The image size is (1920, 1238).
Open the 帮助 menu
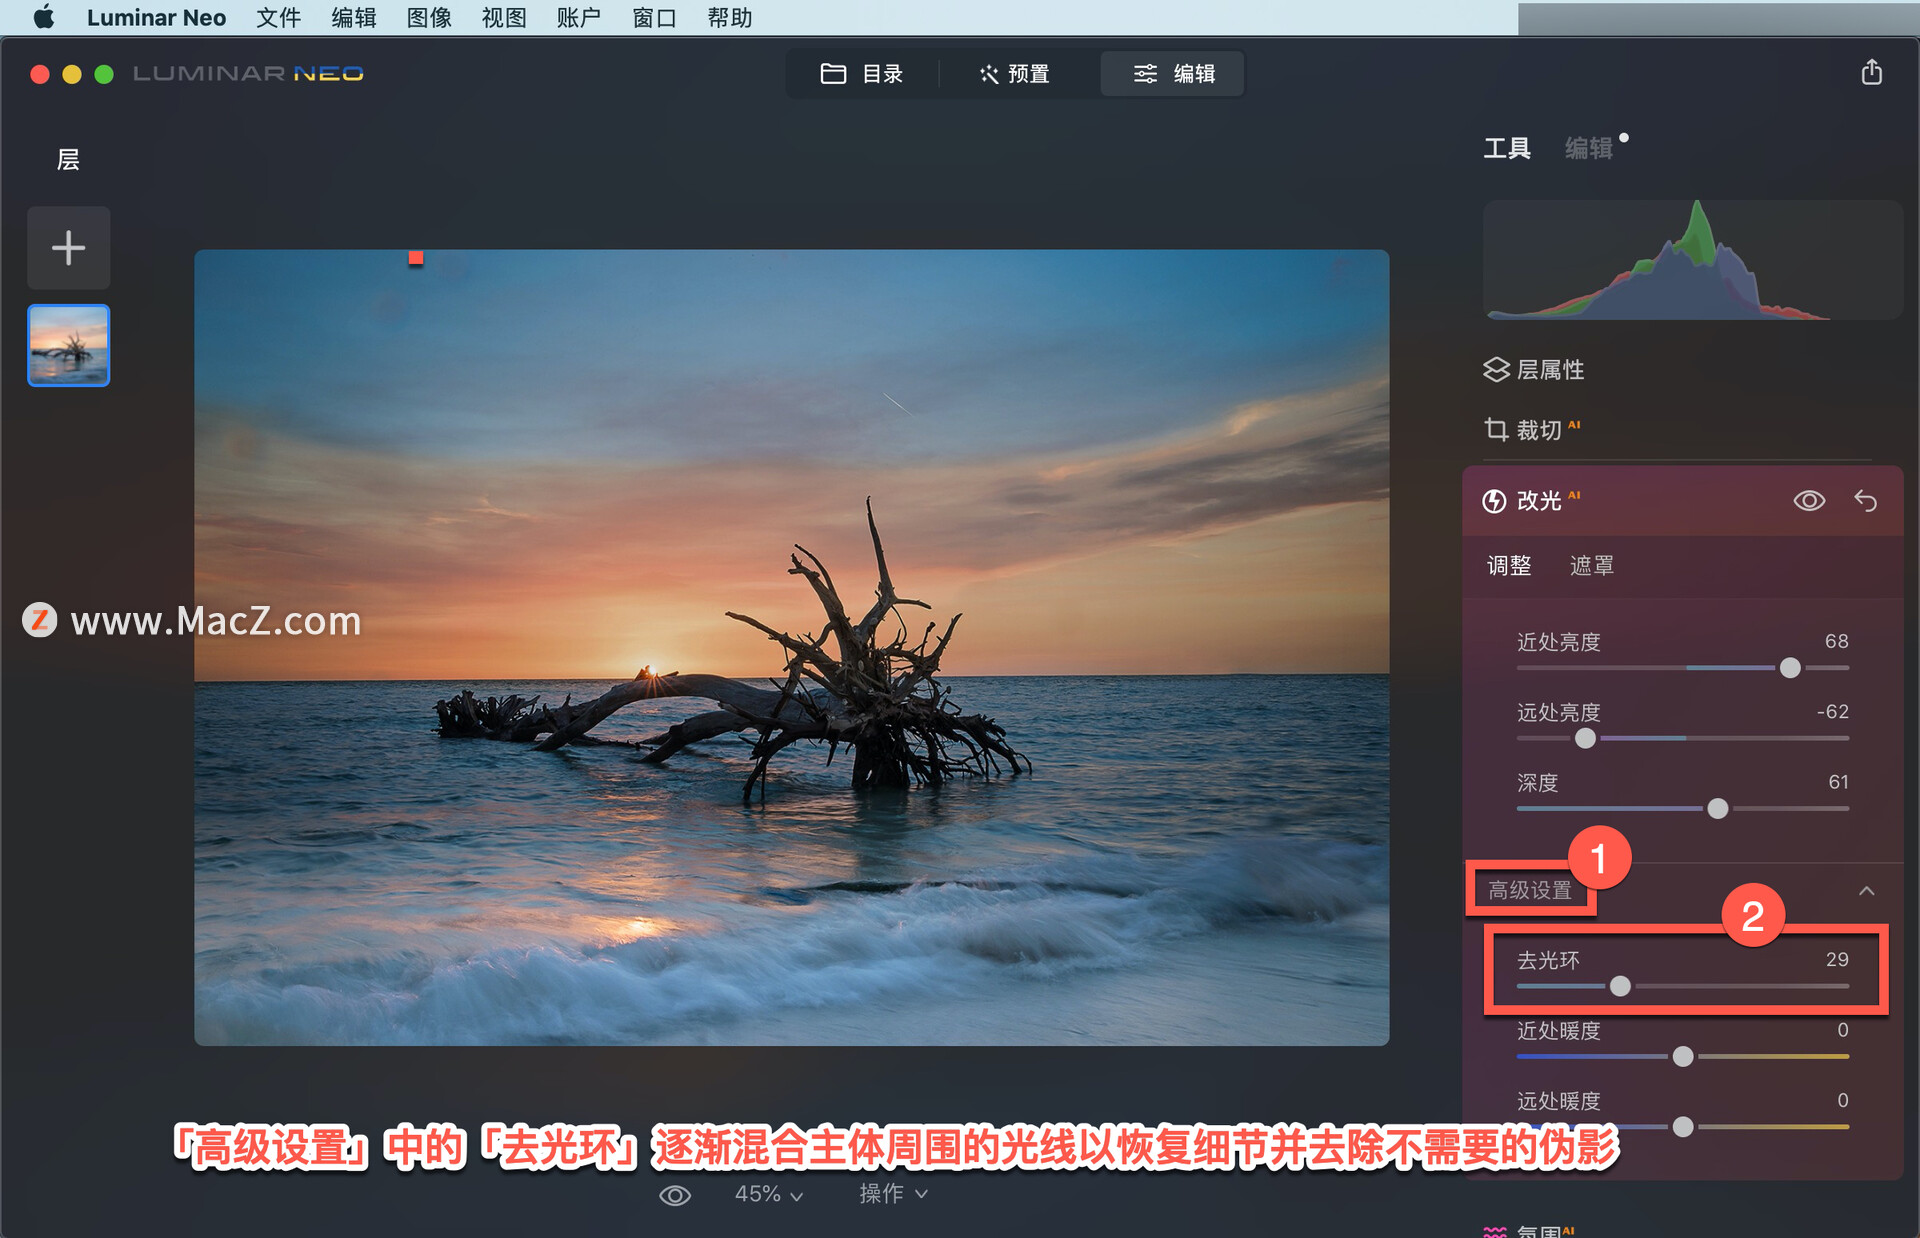coord(729,17)
